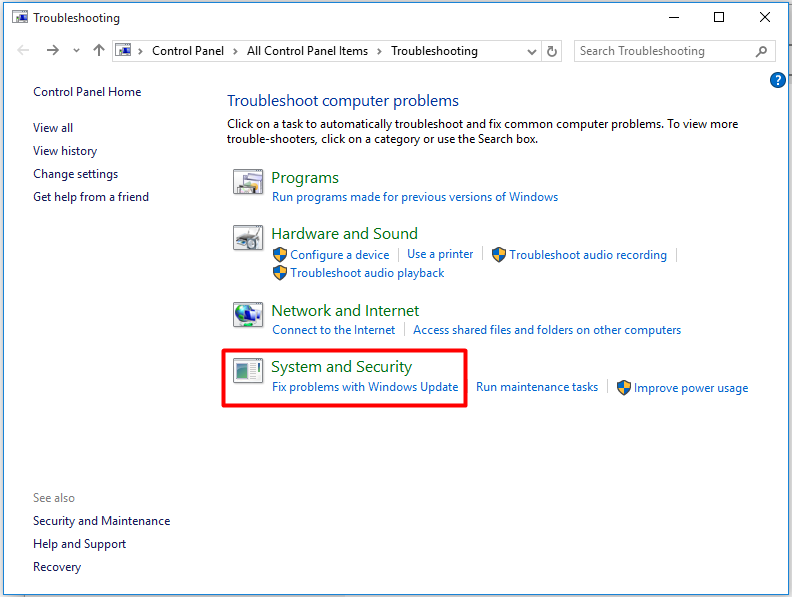The width and height of the screenshot is (792, 597).
Task: Click the Network and Internet globe icon
Action: click(x=248, y=315)
